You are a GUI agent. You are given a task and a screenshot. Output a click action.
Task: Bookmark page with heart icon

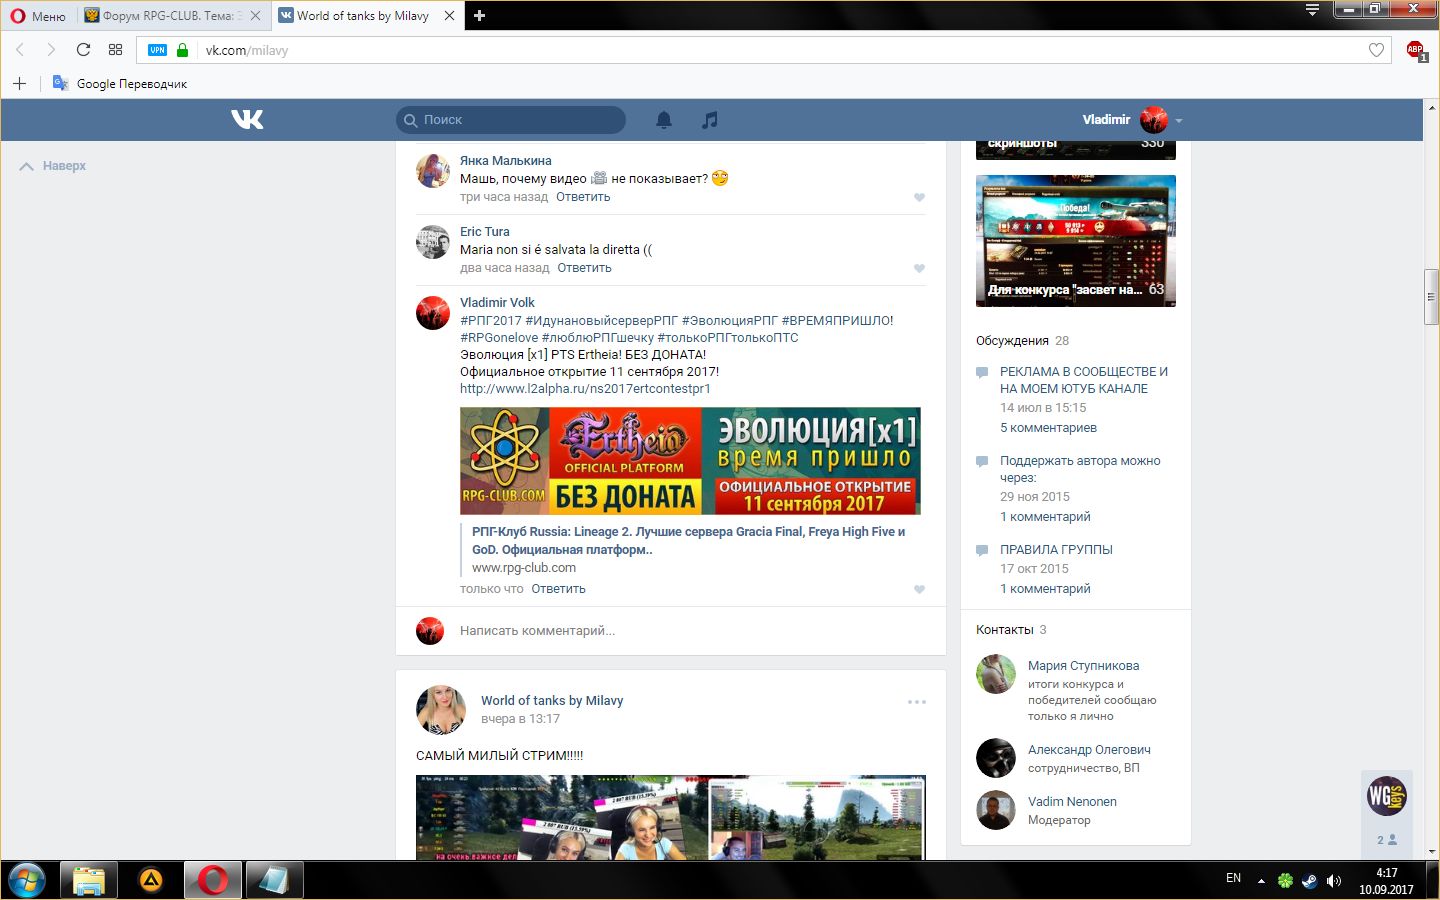point(1376,50)
